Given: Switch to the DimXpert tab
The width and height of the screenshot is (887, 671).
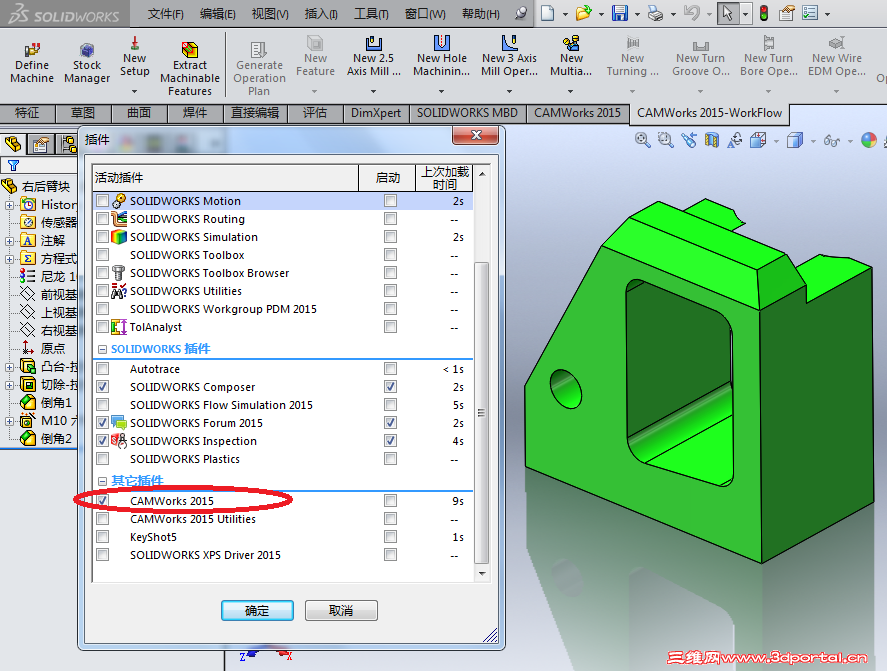Looking at the screenshot, I should [x=376, y=113].
